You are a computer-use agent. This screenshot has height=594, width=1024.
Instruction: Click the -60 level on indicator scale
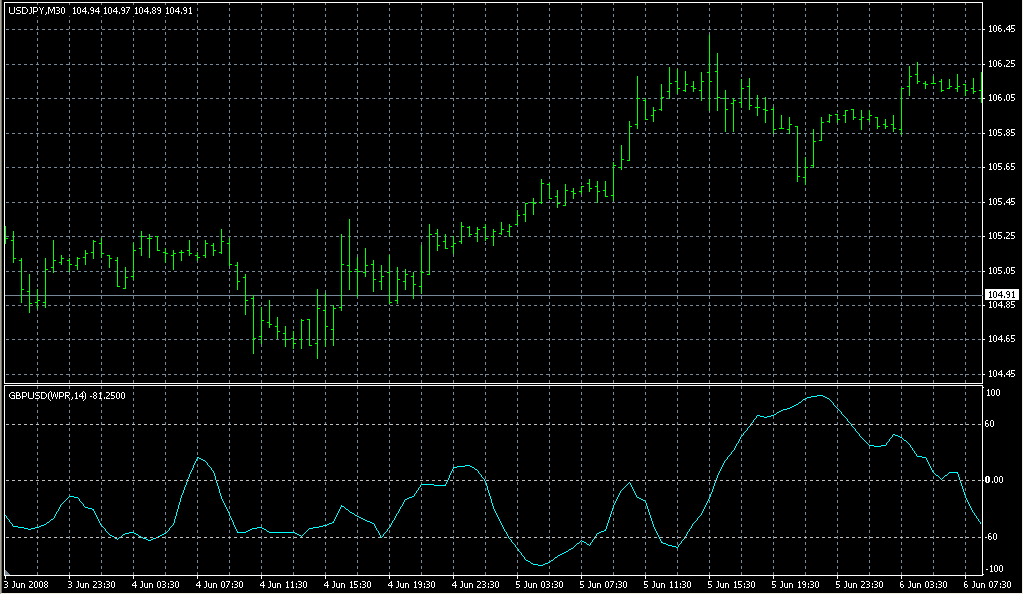(991, 537)
